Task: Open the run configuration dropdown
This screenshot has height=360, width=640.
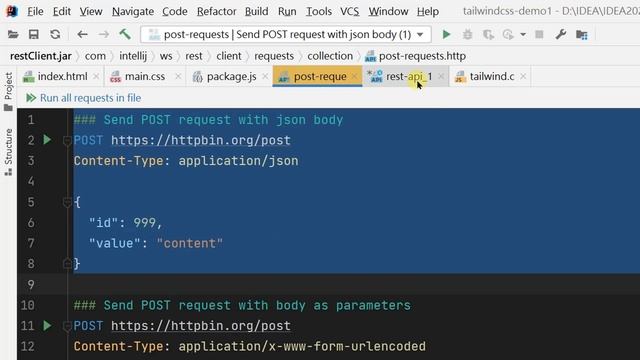Action: (286, 35)
